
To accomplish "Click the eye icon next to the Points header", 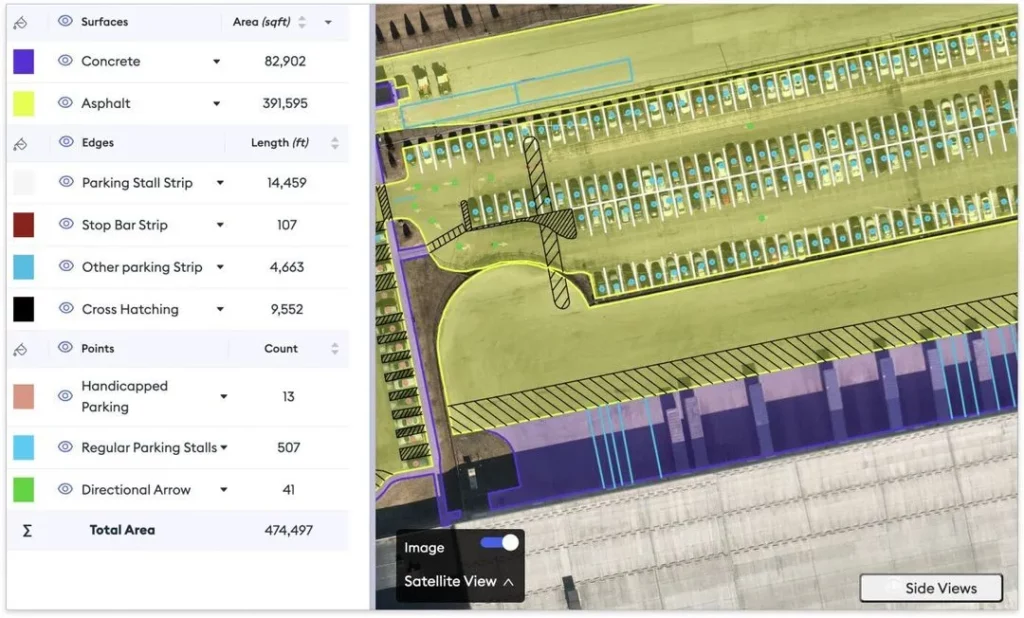I will 64,347.
